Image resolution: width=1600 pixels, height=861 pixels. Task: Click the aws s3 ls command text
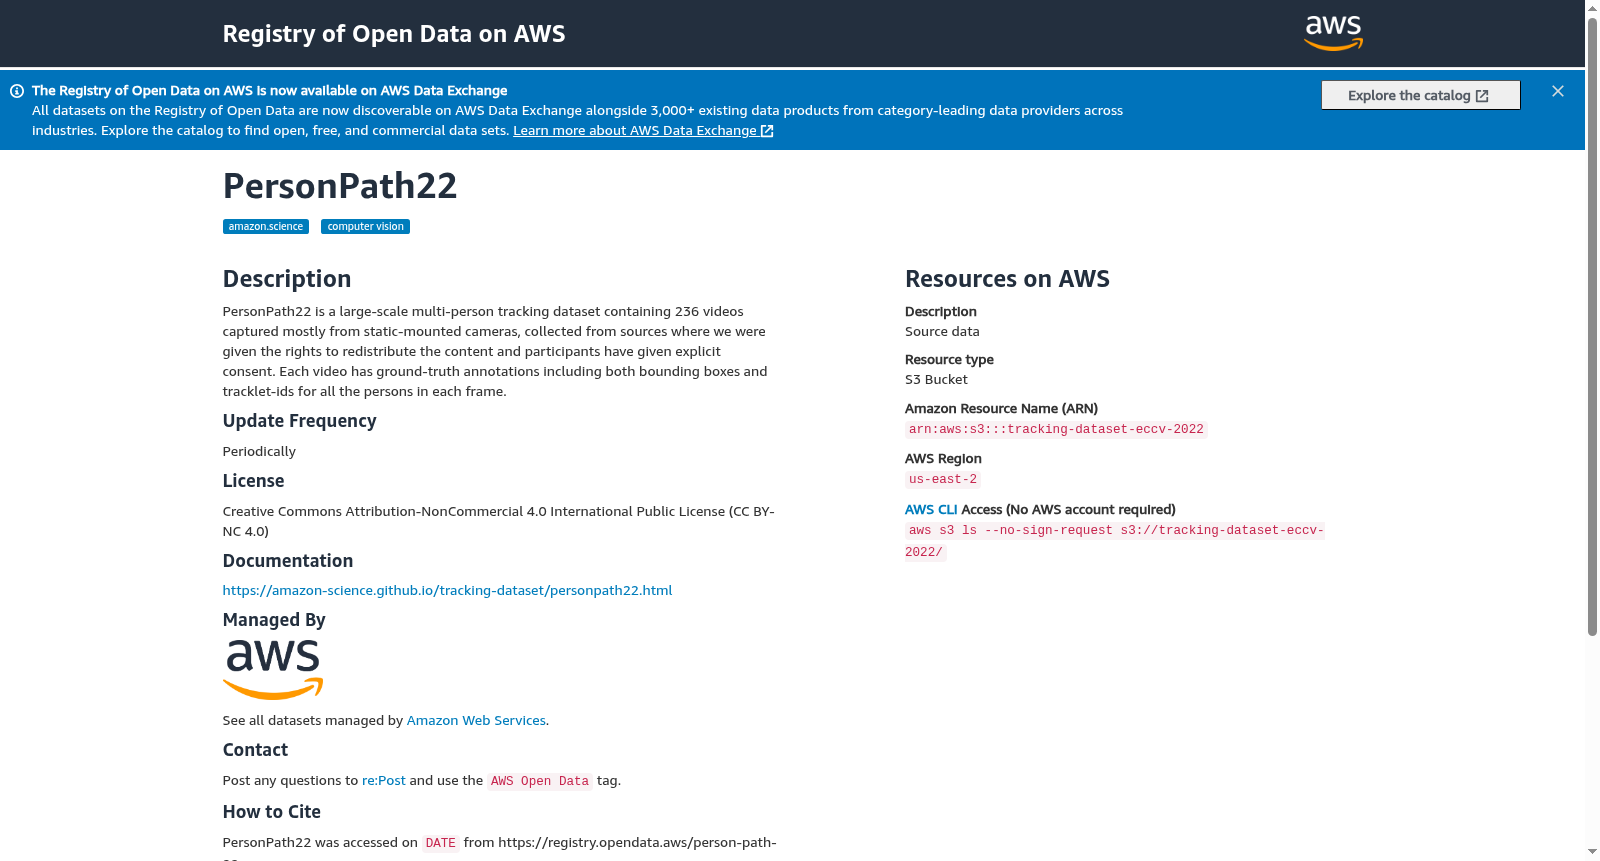click(x=1115, y=541)
